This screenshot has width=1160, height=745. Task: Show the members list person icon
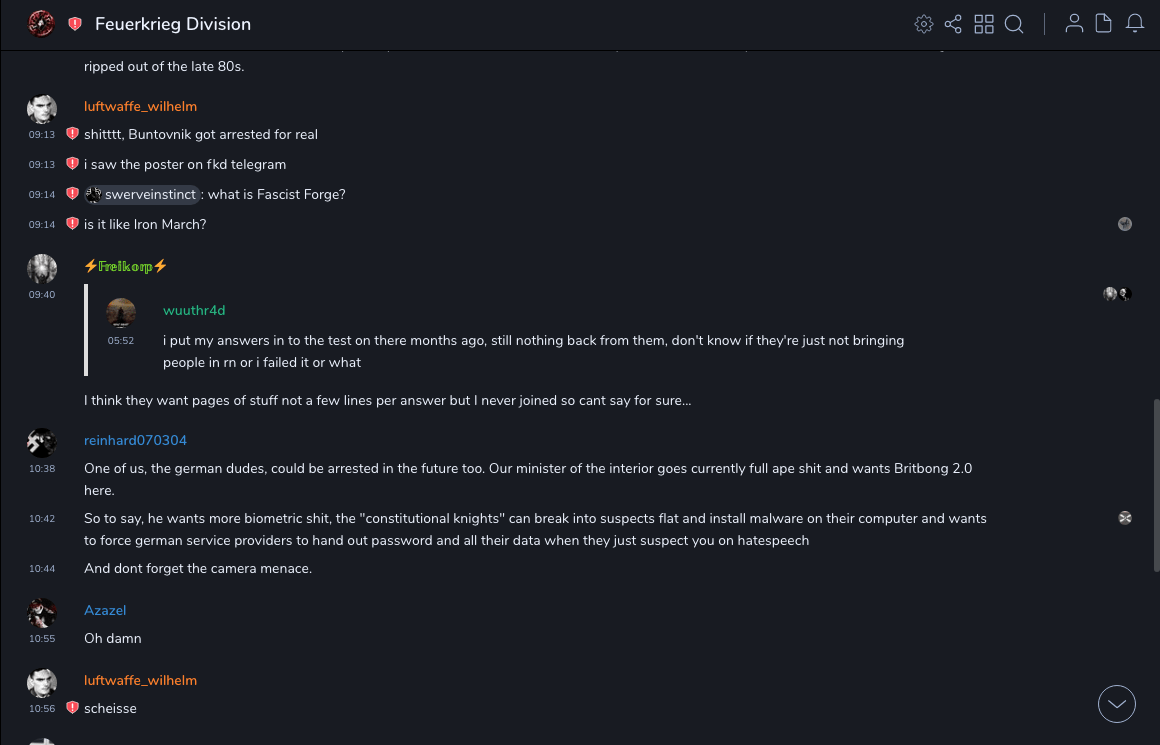tap(1074, 24)
